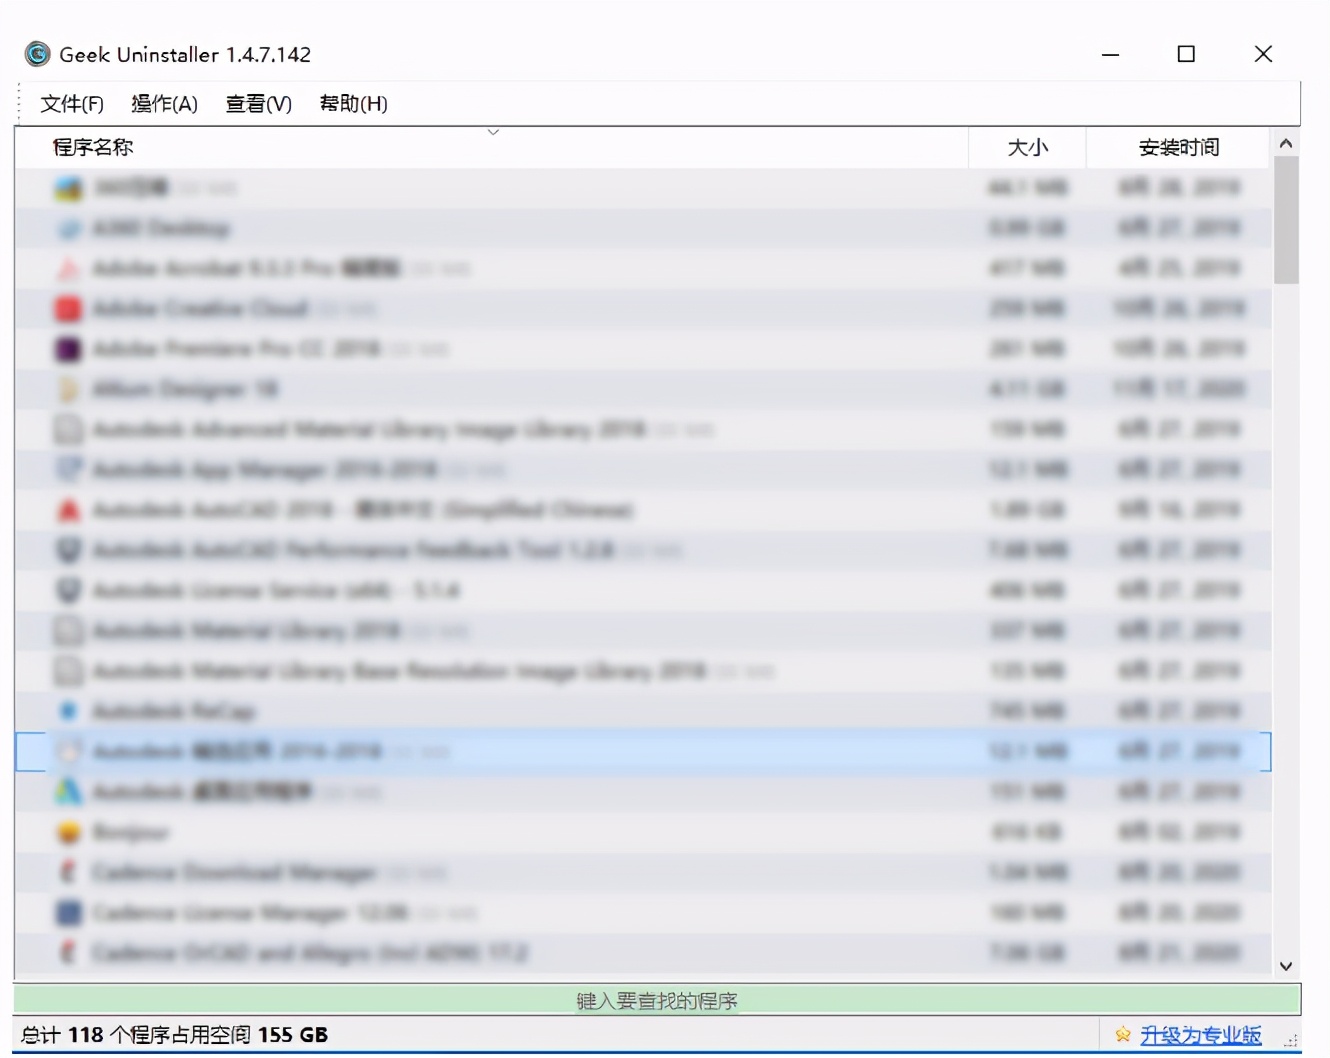
Task: Sort the list by 程序名称 column
Action: (x=491, y=147)
